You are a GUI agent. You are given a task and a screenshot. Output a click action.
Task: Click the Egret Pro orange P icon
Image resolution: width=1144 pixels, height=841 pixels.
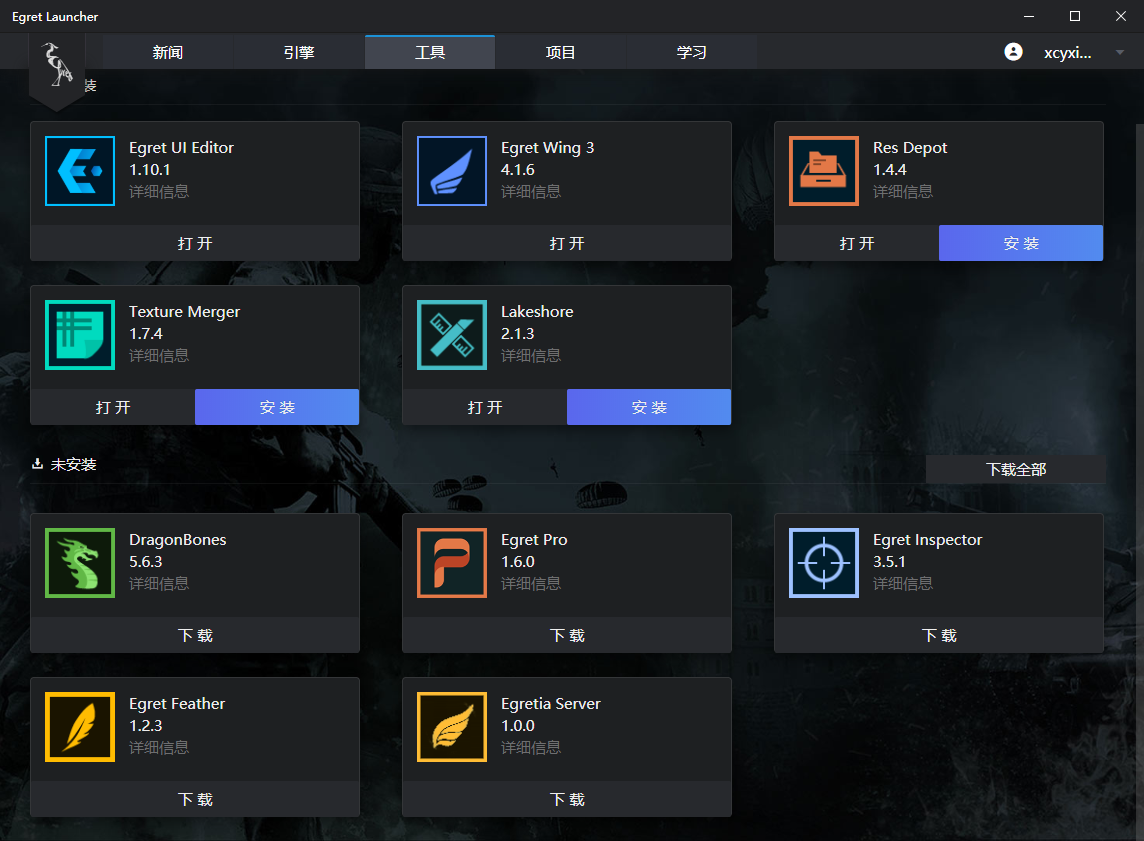click(452, 563)
